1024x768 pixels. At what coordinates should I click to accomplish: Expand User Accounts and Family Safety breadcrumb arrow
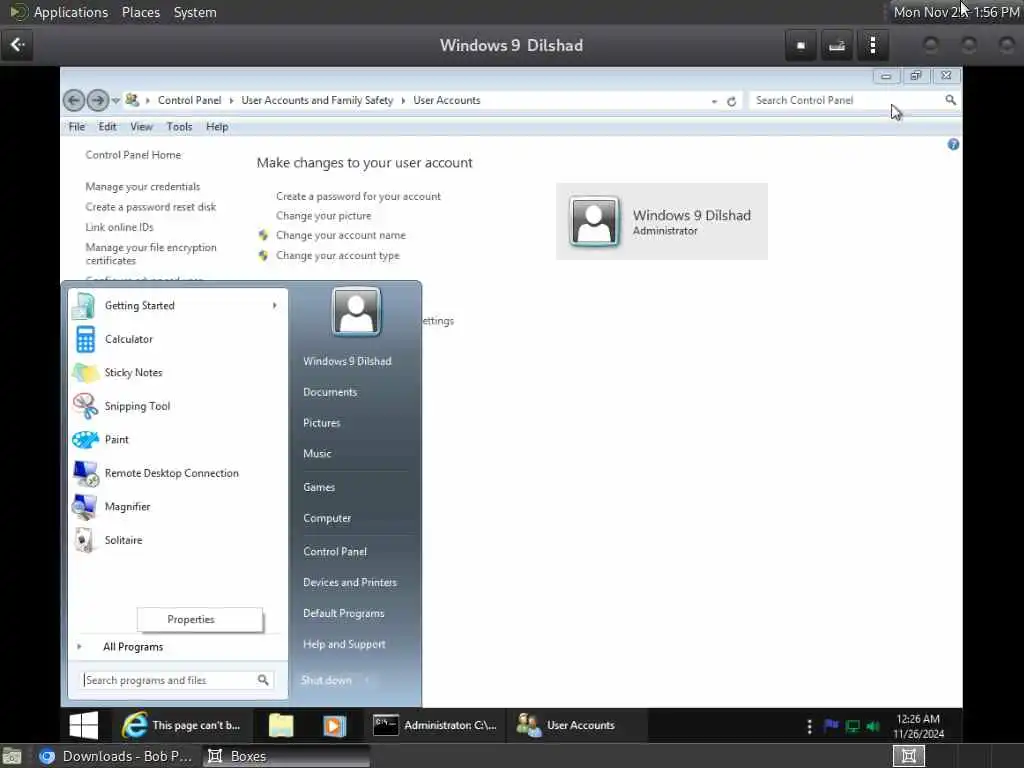click(x=403, y=101)
